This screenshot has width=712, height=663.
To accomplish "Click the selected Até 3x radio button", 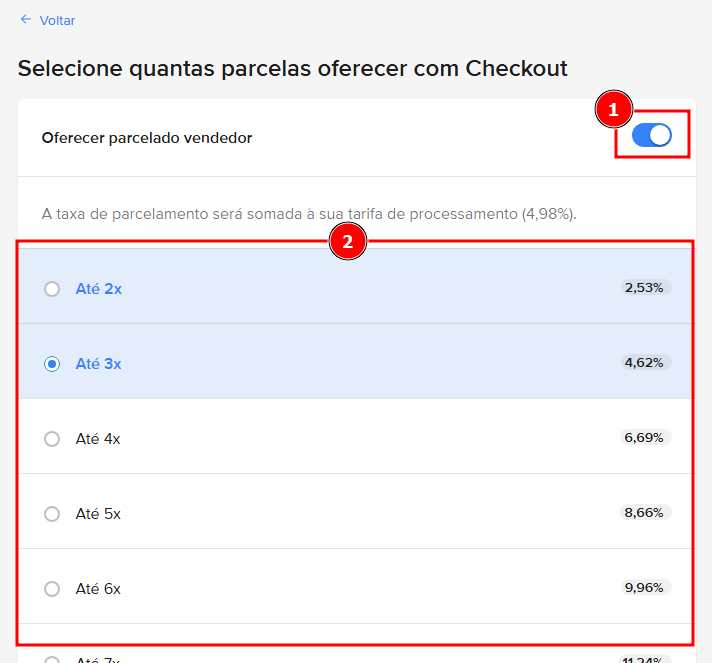I will click(x=52, y=364).
